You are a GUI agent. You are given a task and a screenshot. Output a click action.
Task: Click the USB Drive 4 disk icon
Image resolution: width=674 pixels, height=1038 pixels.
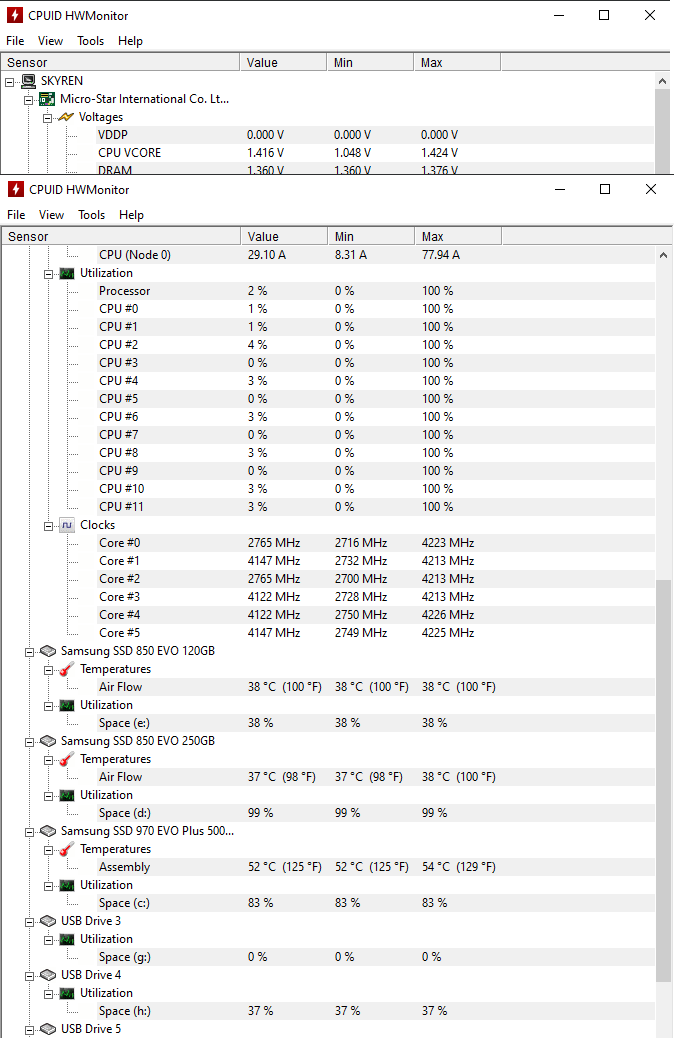pyautogui.click(x=47, y=975)
